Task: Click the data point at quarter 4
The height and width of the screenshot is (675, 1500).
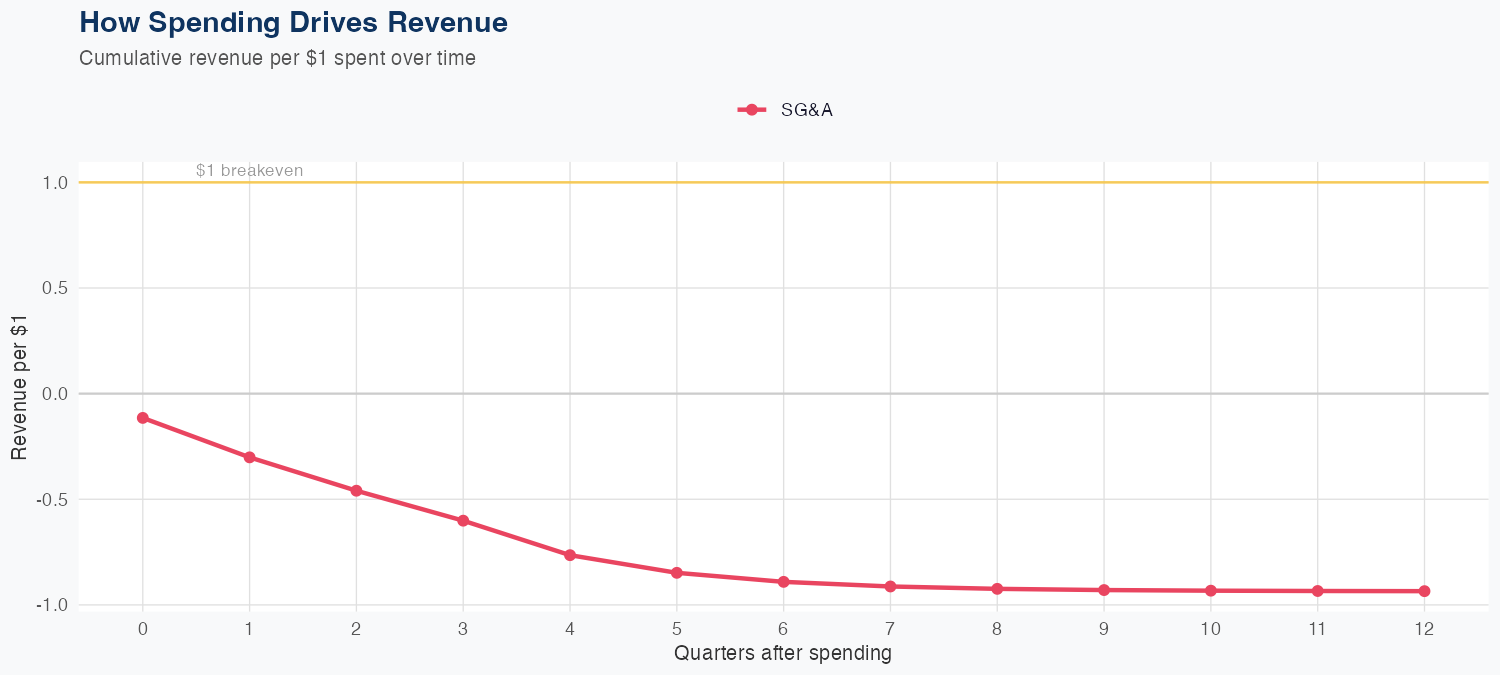Action: 570,555
